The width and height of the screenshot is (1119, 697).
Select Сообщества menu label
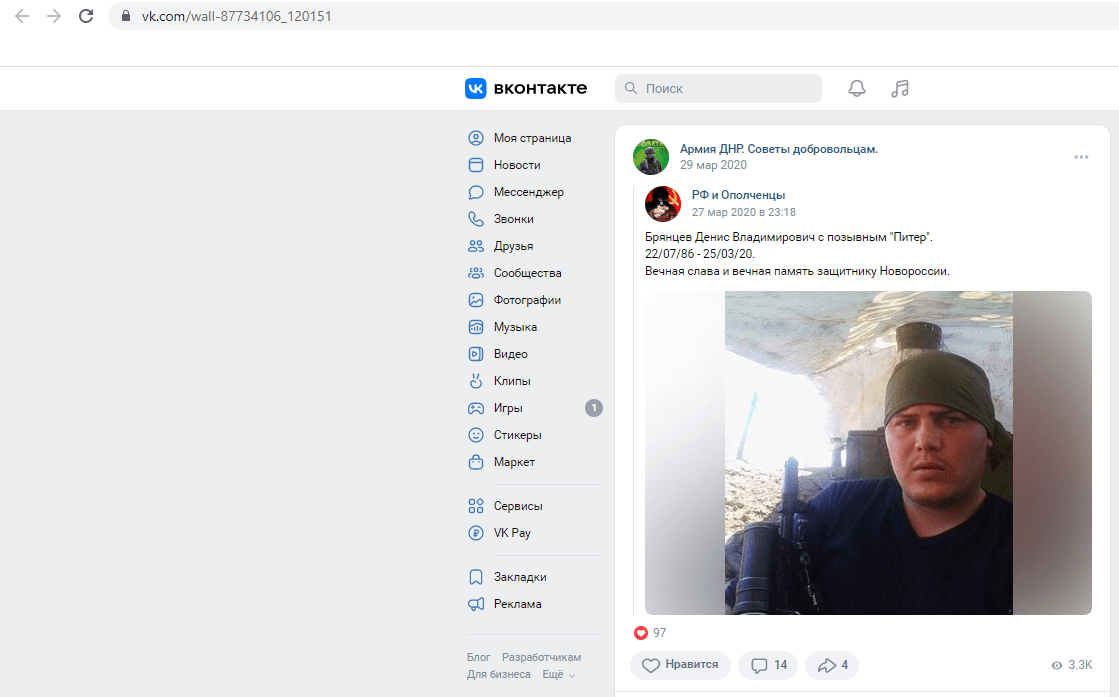tap(527, 273)
